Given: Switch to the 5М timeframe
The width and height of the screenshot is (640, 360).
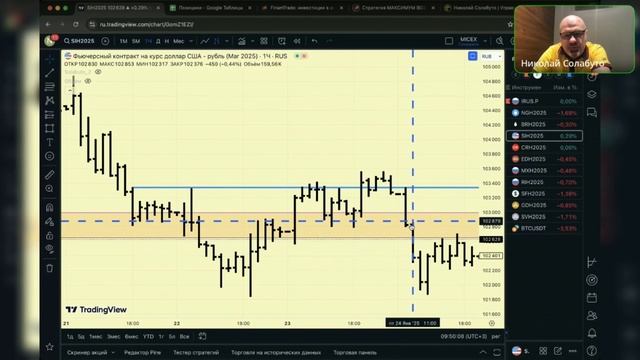Looking at the screenshot, I should click(136, 41).
